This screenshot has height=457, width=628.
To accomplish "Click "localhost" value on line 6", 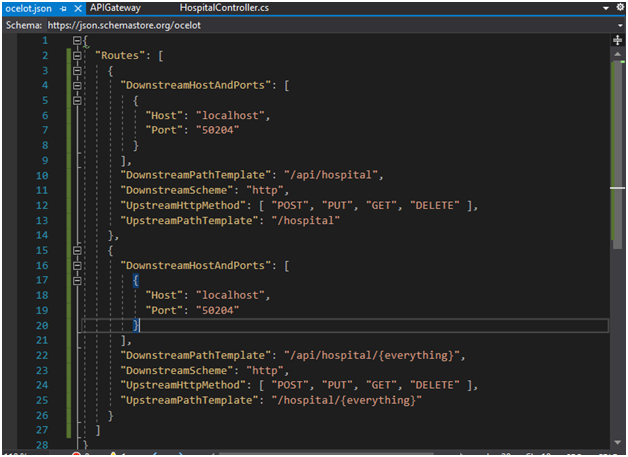I will pos(230,116).
